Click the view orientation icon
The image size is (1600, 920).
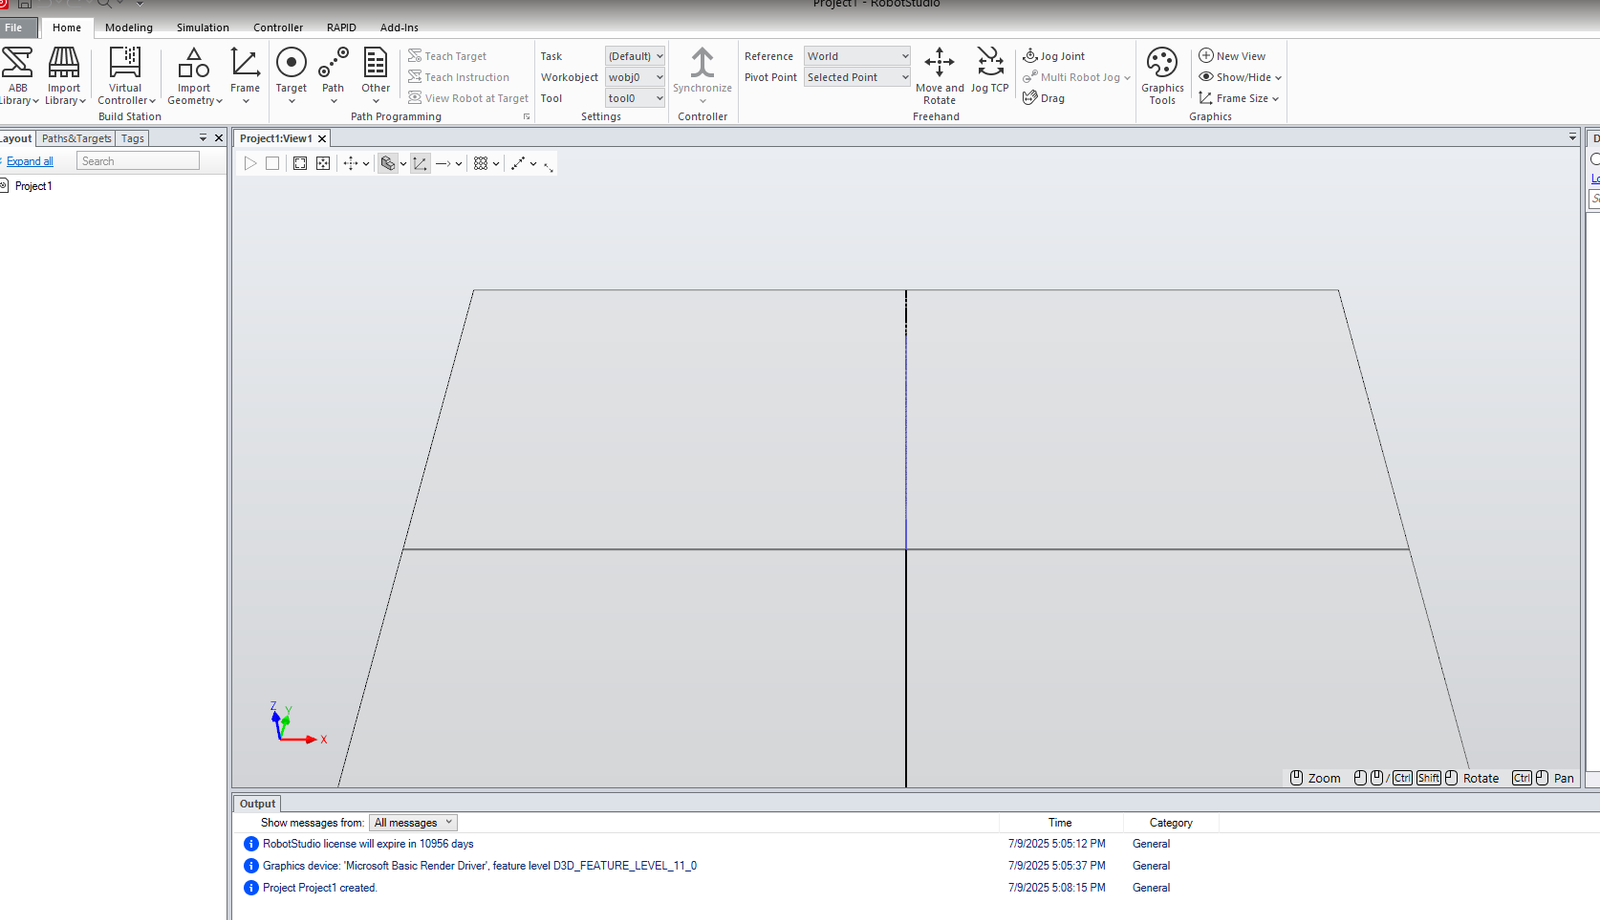point(351,163)
